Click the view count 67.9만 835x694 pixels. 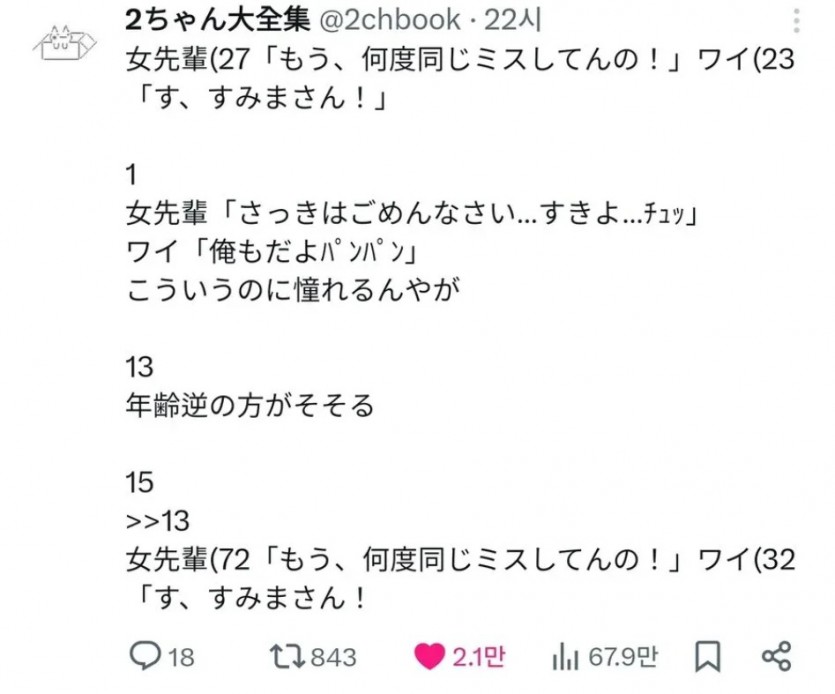[623, 657]
